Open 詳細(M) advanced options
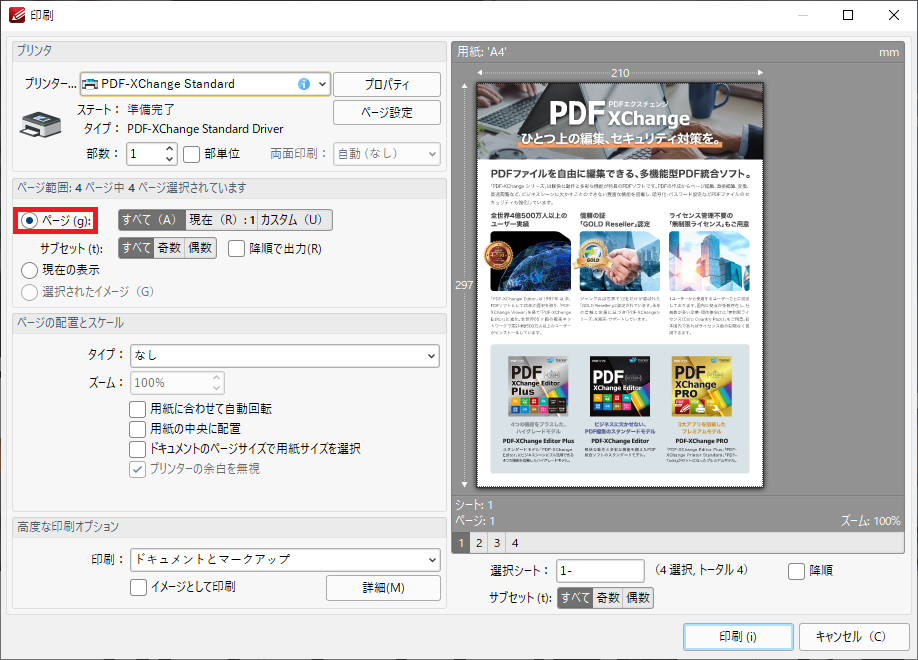The width and height of the screenshot is (918, 660). pyautogui.click(x=383, y=588)
